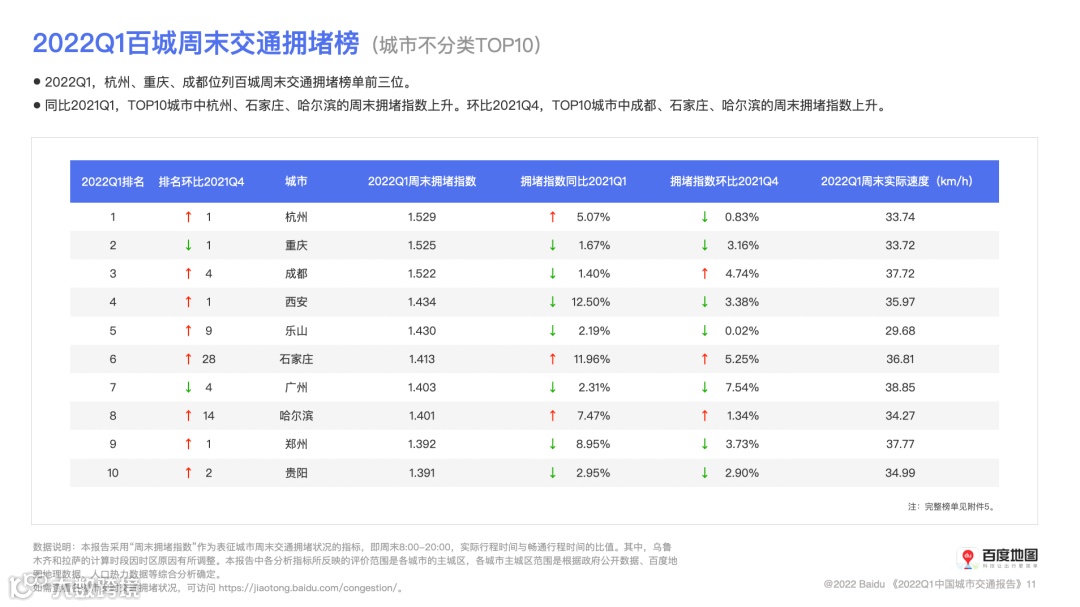Click red up arrow in 杭州 rank-change cell
Image resolution: width=1080 pixels, height=607 pixels.
pos(188,217)
